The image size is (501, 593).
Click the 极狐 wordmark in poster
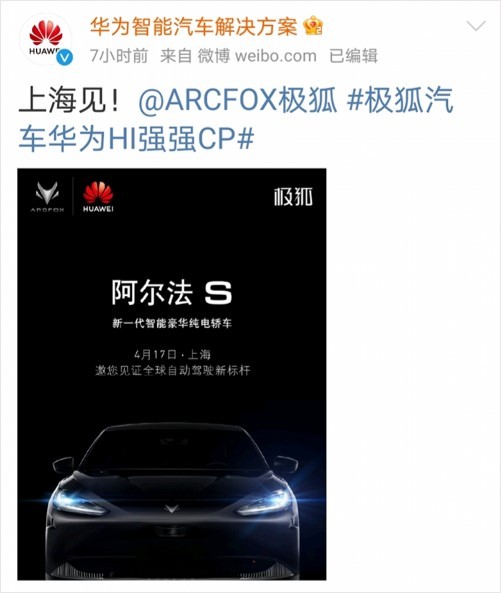(x=293, y=197)
